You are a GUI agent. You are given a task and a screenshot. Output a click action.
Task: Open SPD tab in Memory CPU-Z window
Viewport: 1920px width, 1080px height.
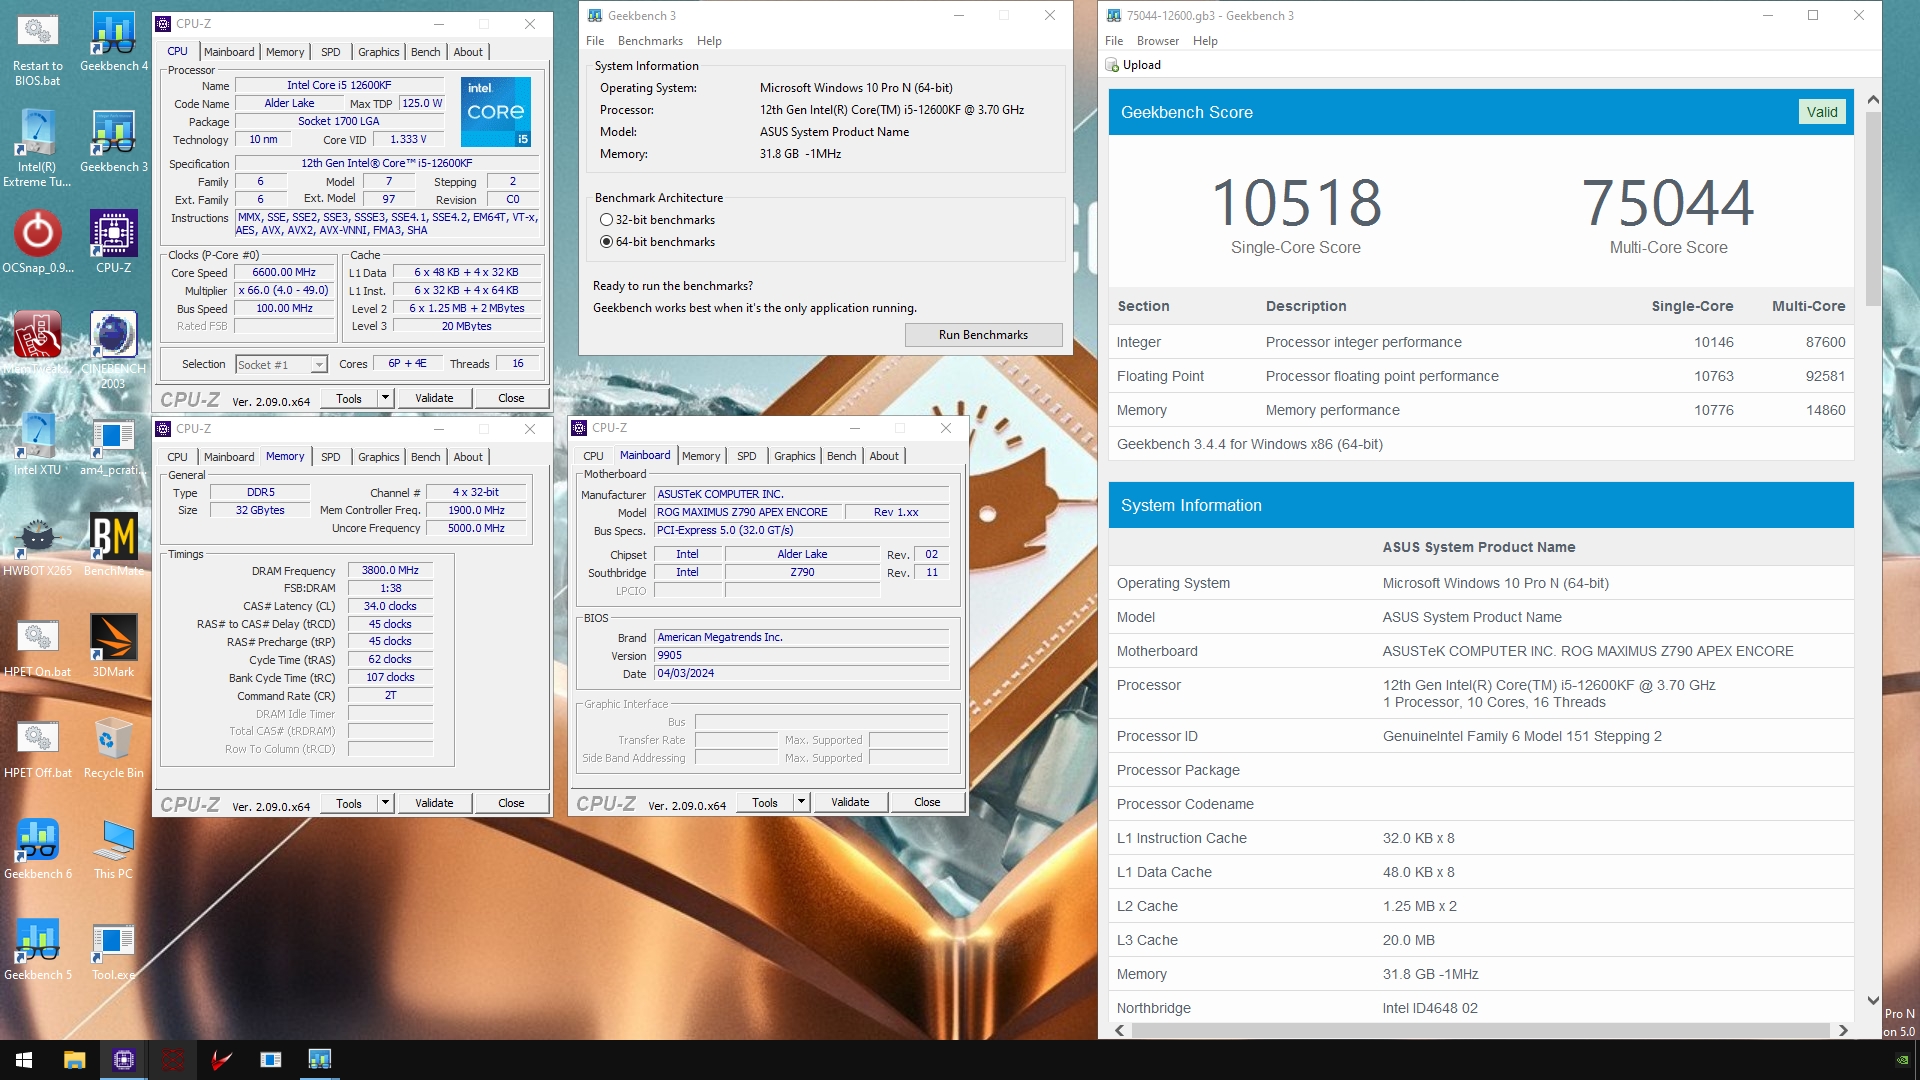331,457
